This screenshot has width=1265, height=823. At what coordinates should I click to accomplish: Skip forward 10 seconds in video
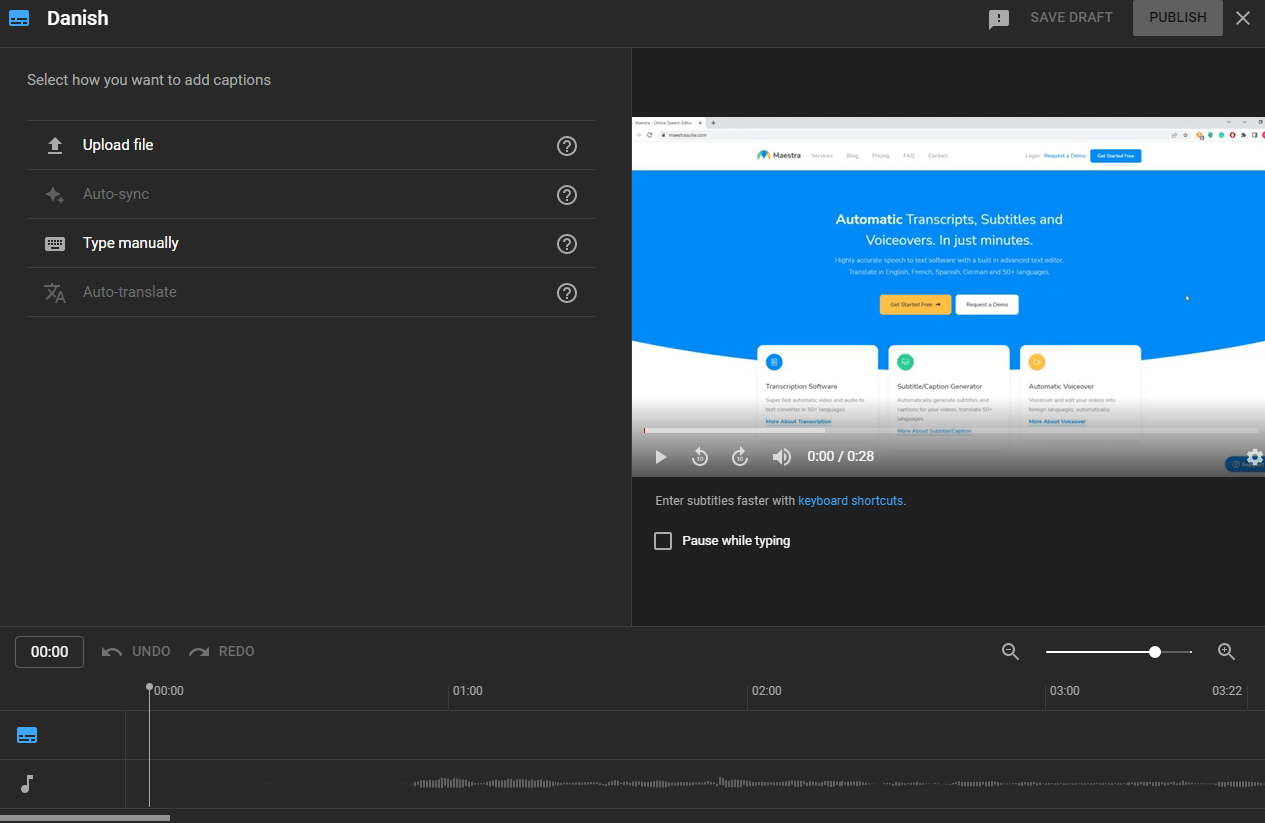[740, 457]
